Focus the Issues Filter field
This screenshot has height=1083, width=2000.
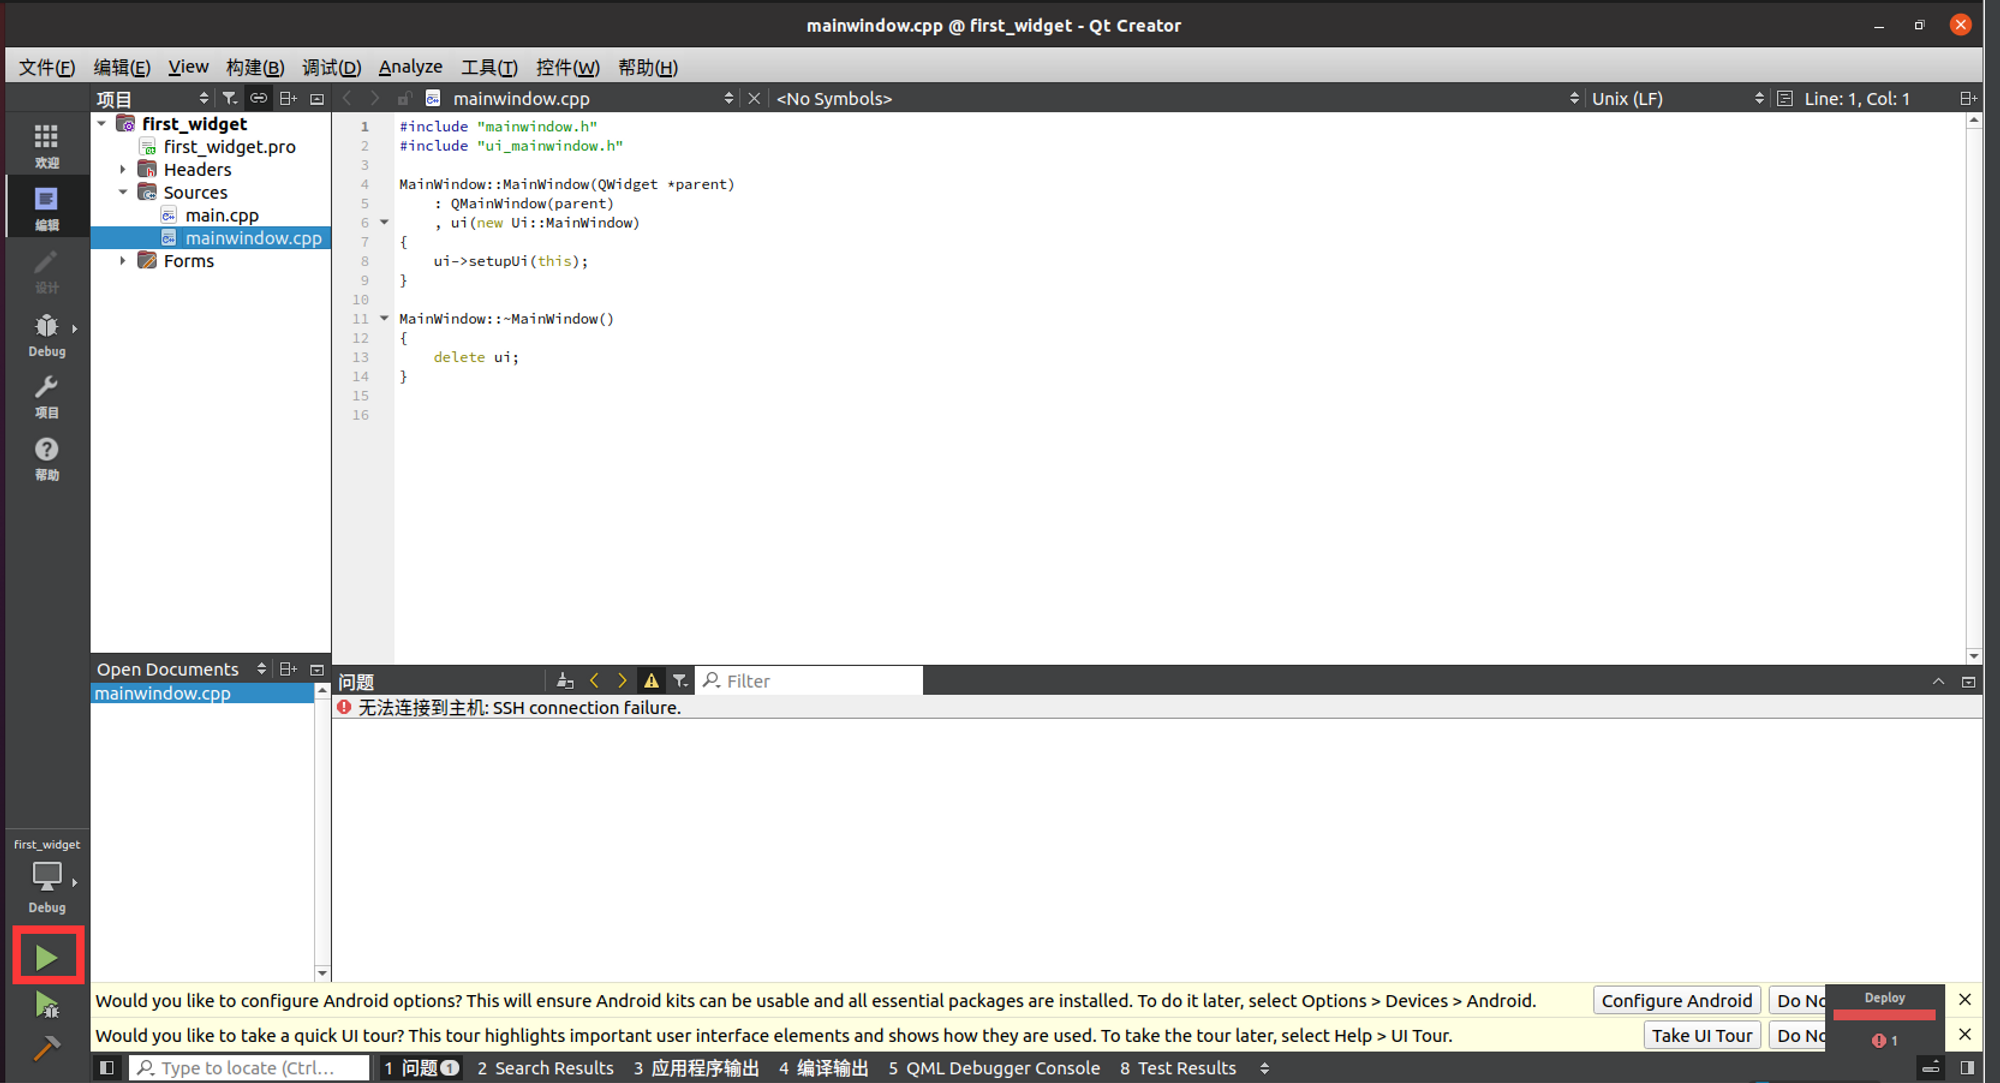click(810, 680)
